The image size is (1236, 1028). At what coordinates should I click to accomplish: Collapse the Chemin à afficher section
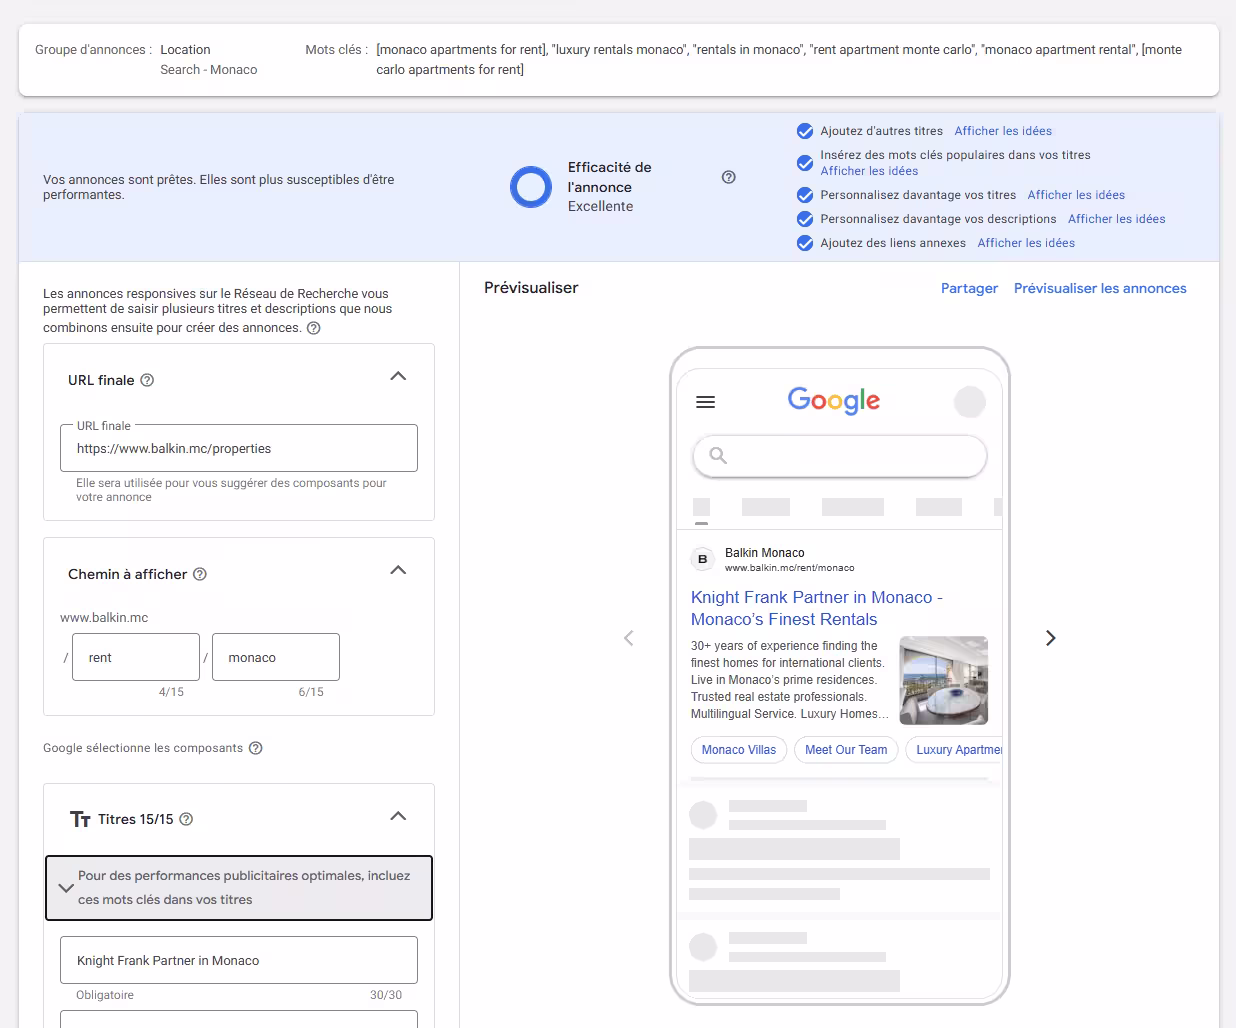pos(397,570)
